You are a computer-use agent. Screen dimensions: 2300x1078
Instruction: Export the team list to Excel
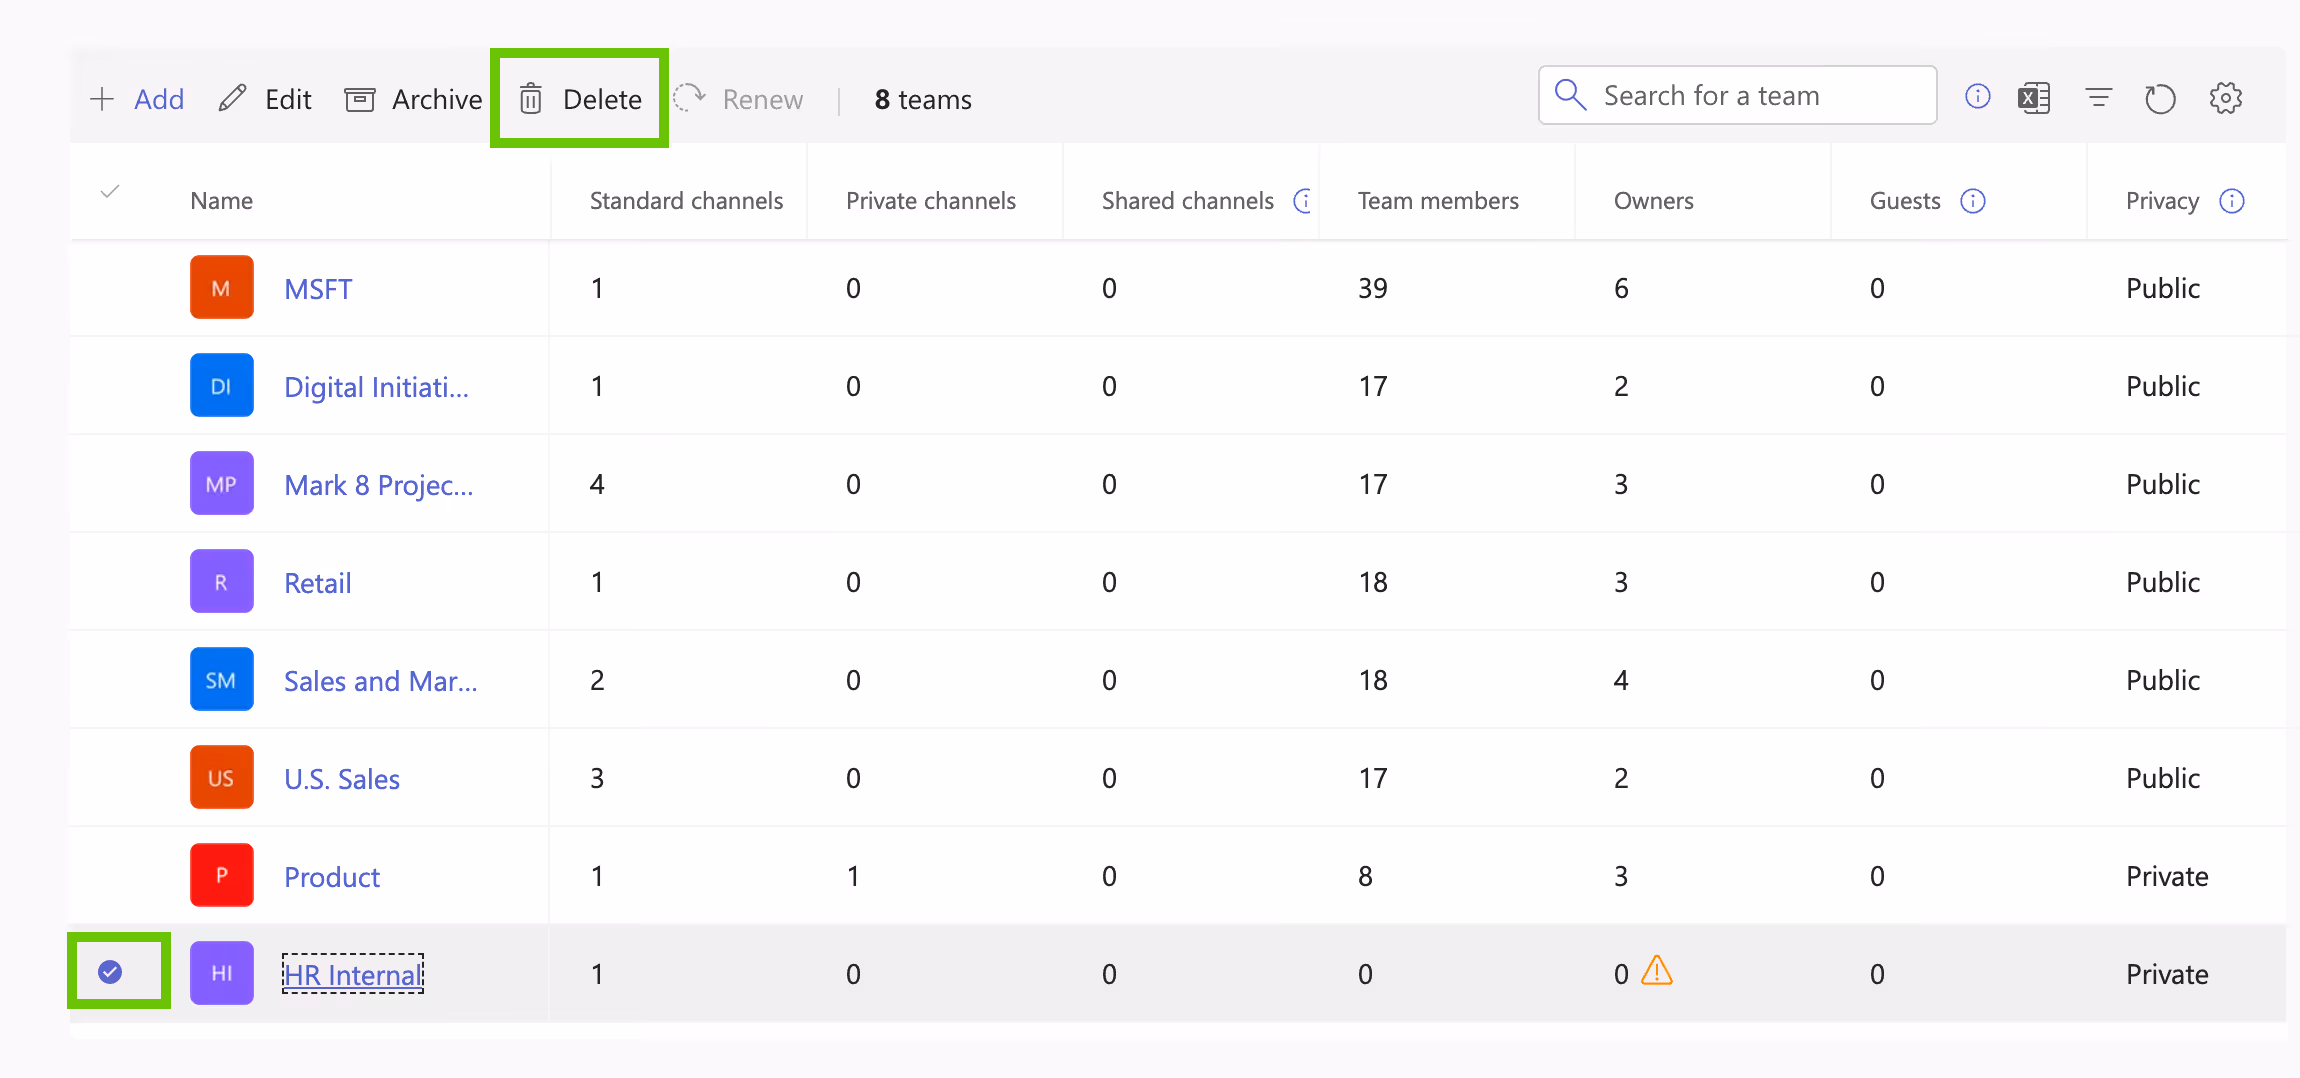point(2034,98)
